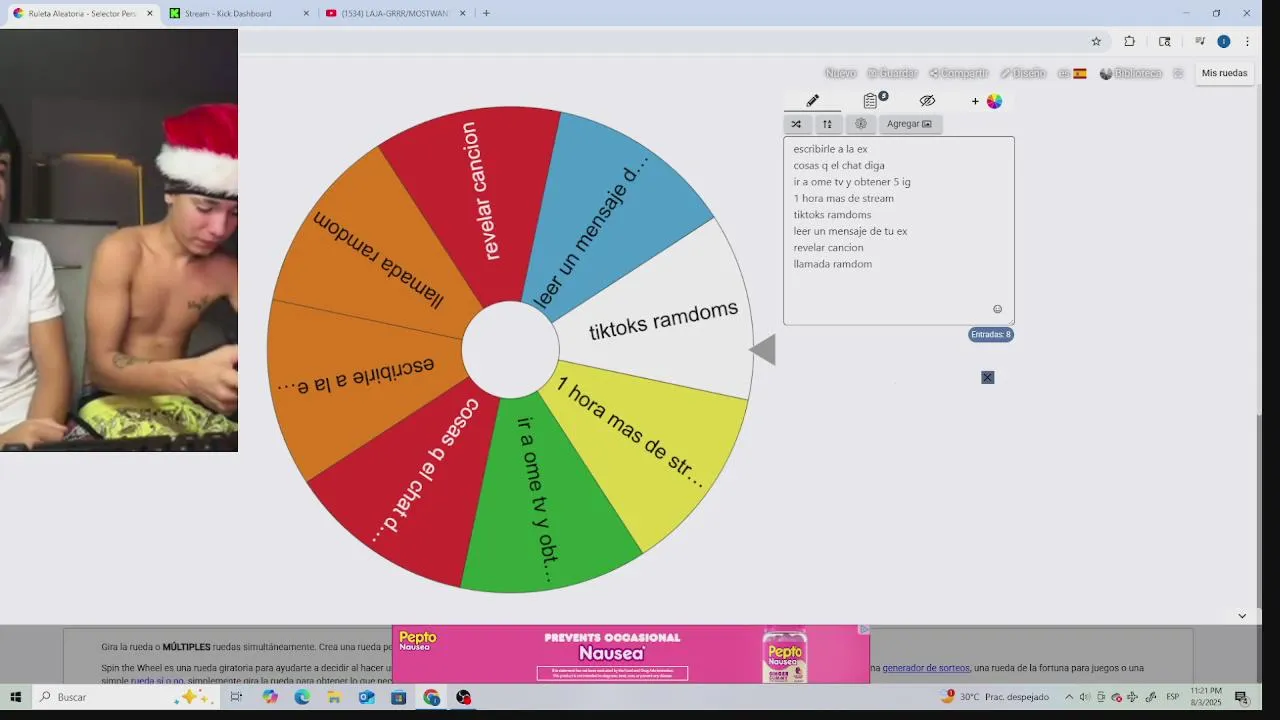The width and height of the screenshot is (1280, 720).
Task: Click the 'cosas q el chat diga' entry
Action: pos(839,165)
